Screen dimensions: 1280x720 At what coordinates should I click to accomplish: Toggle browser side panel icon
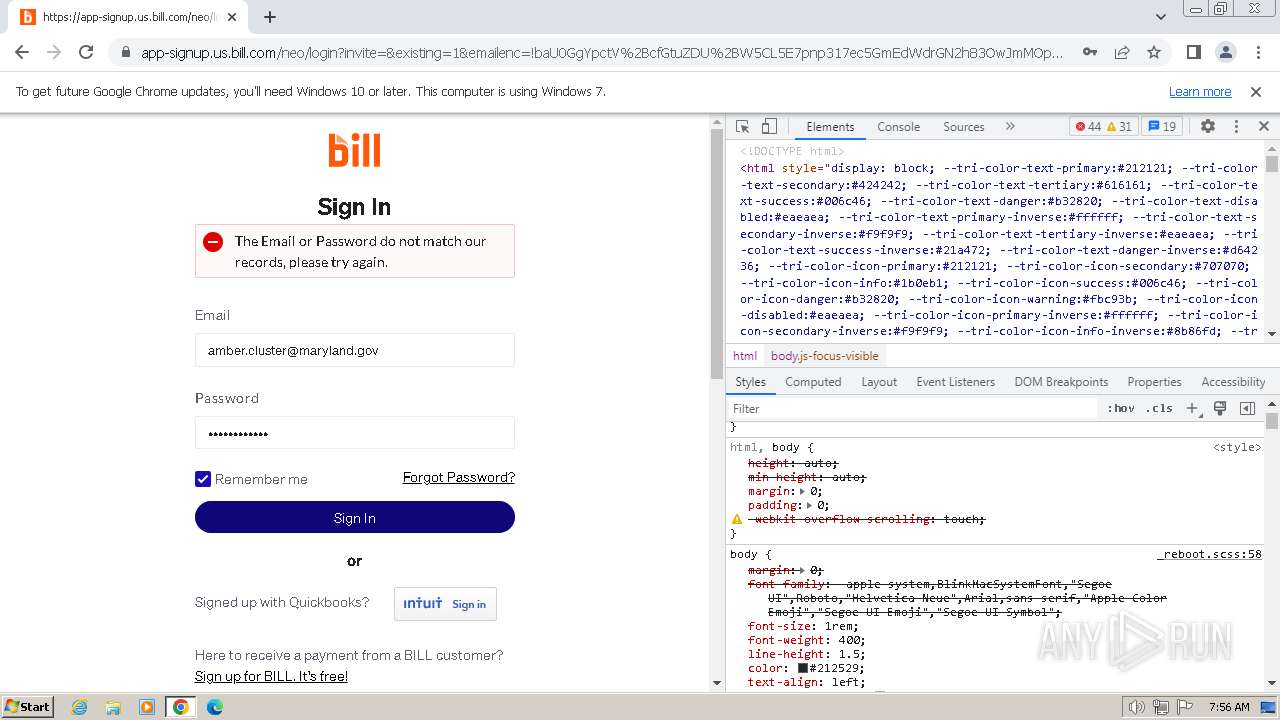pyautogui.click(x=1194, y=52)
